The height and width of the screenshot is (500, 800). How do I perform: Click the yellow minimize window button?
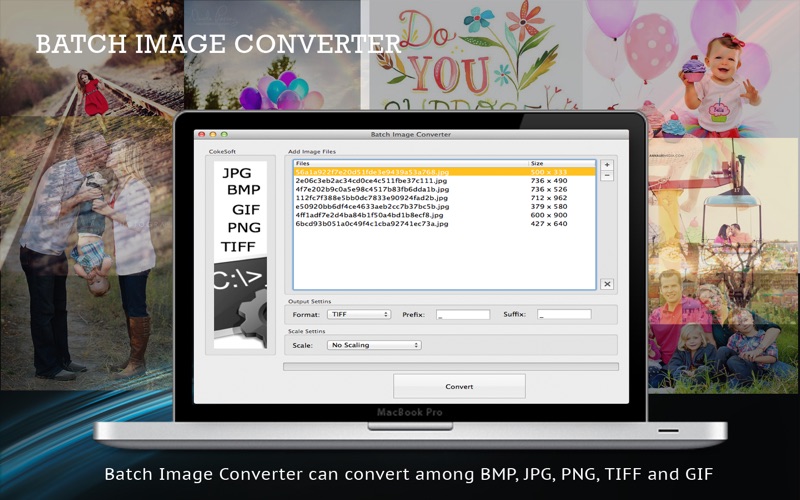[x=212, y=134]
